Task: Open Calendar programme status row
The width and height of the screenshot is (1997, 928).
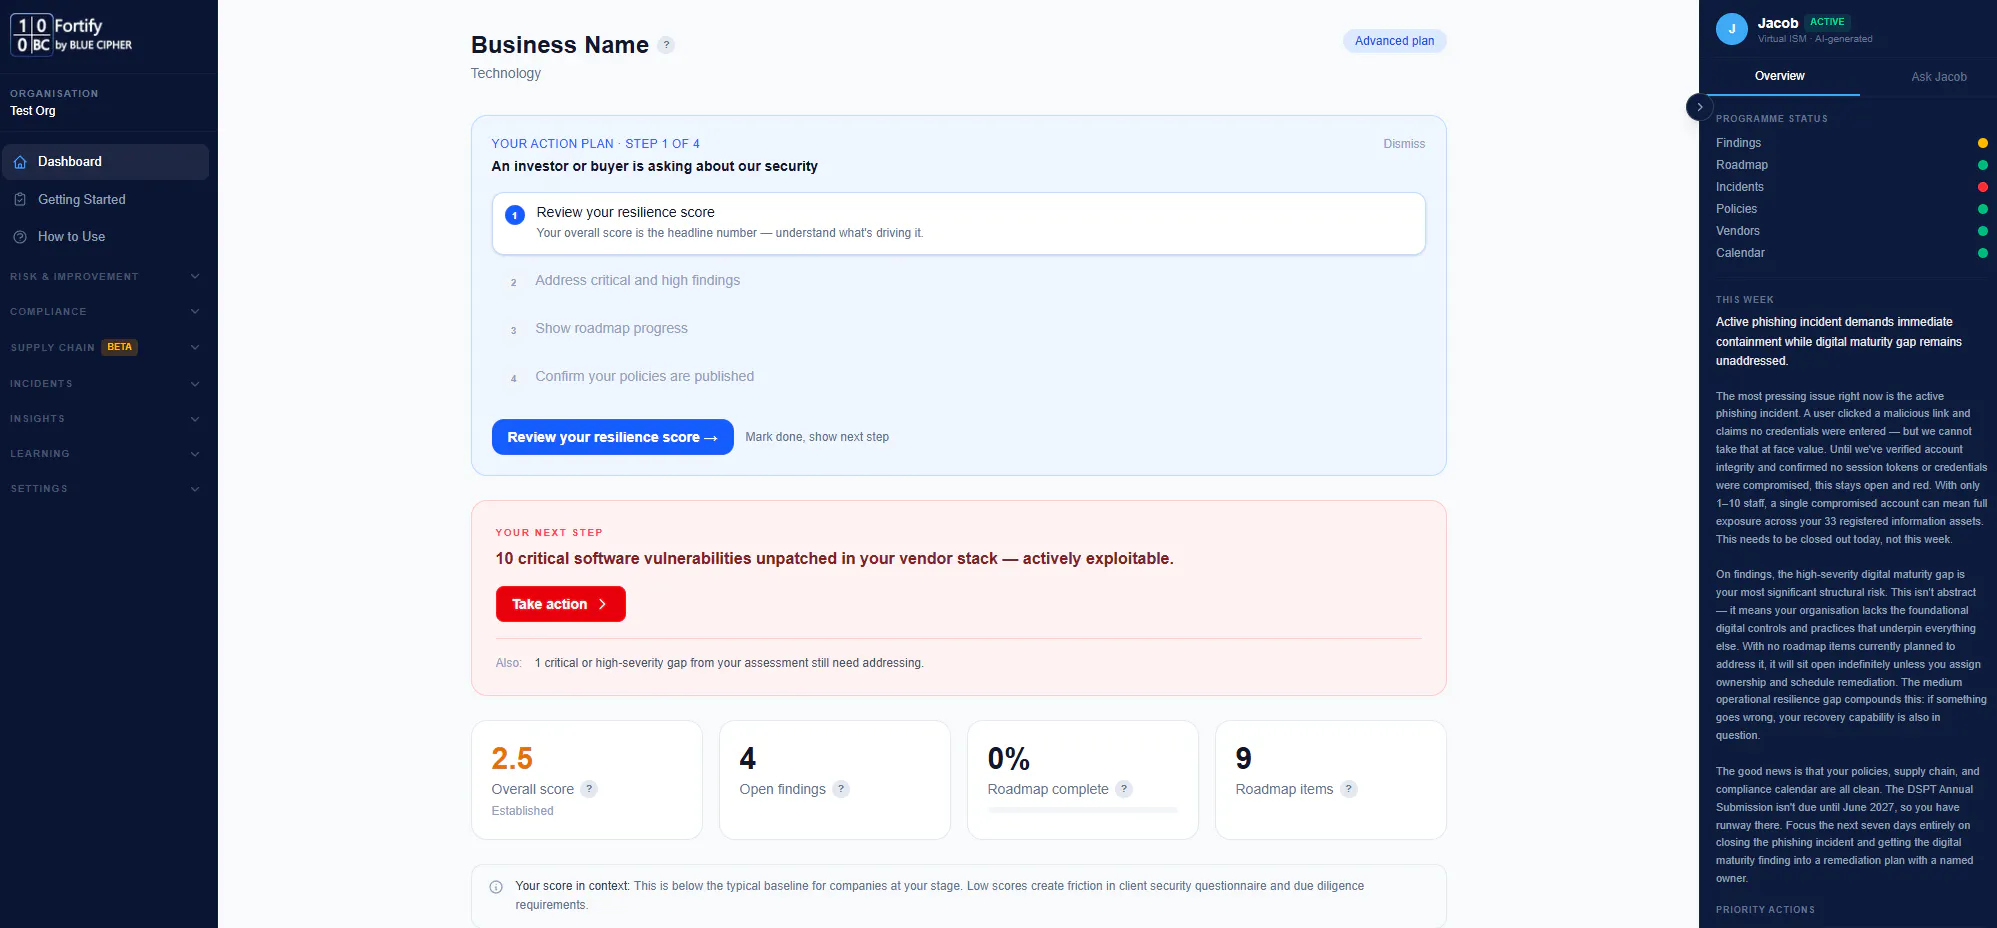Action: pyautogui.click(x=1851, y=253)
